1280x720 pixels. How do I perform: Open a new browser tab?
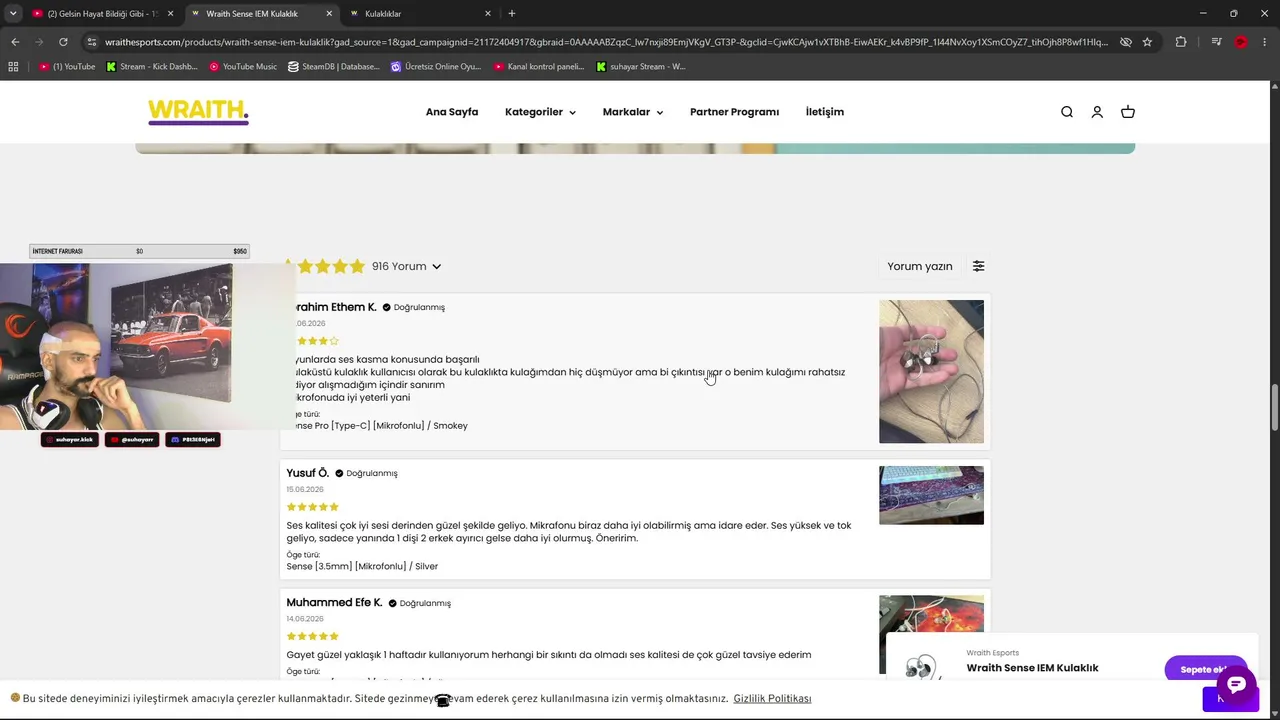(512, 14)
